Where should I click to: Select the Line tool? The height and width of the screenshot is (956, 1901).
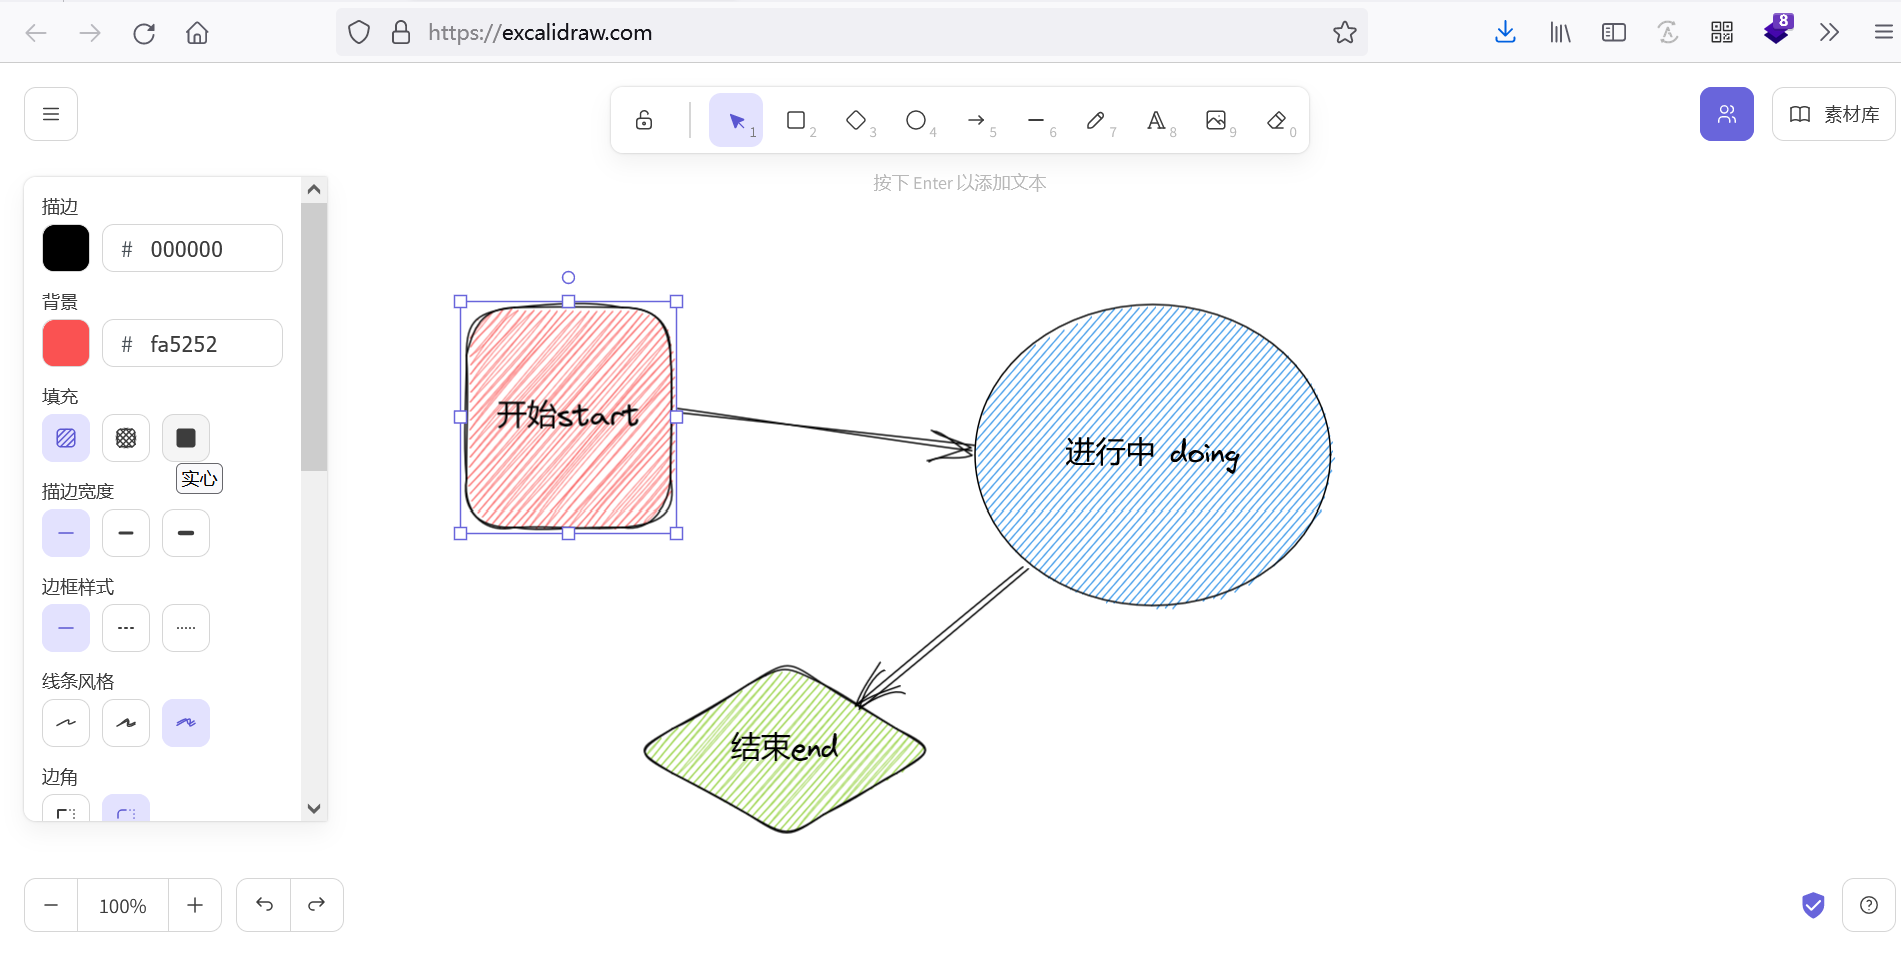pos(1036,120)
